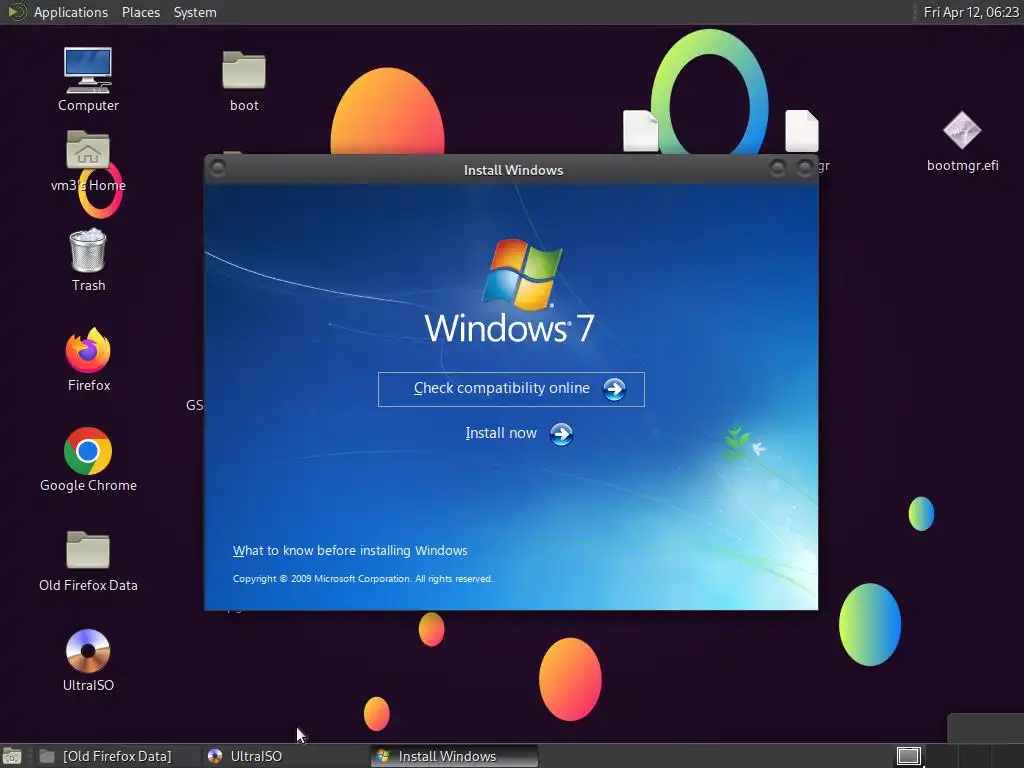The height and width of the screenshot is (768, 1024).
Task: Close the Install Windows window
Action: (805, 168)
